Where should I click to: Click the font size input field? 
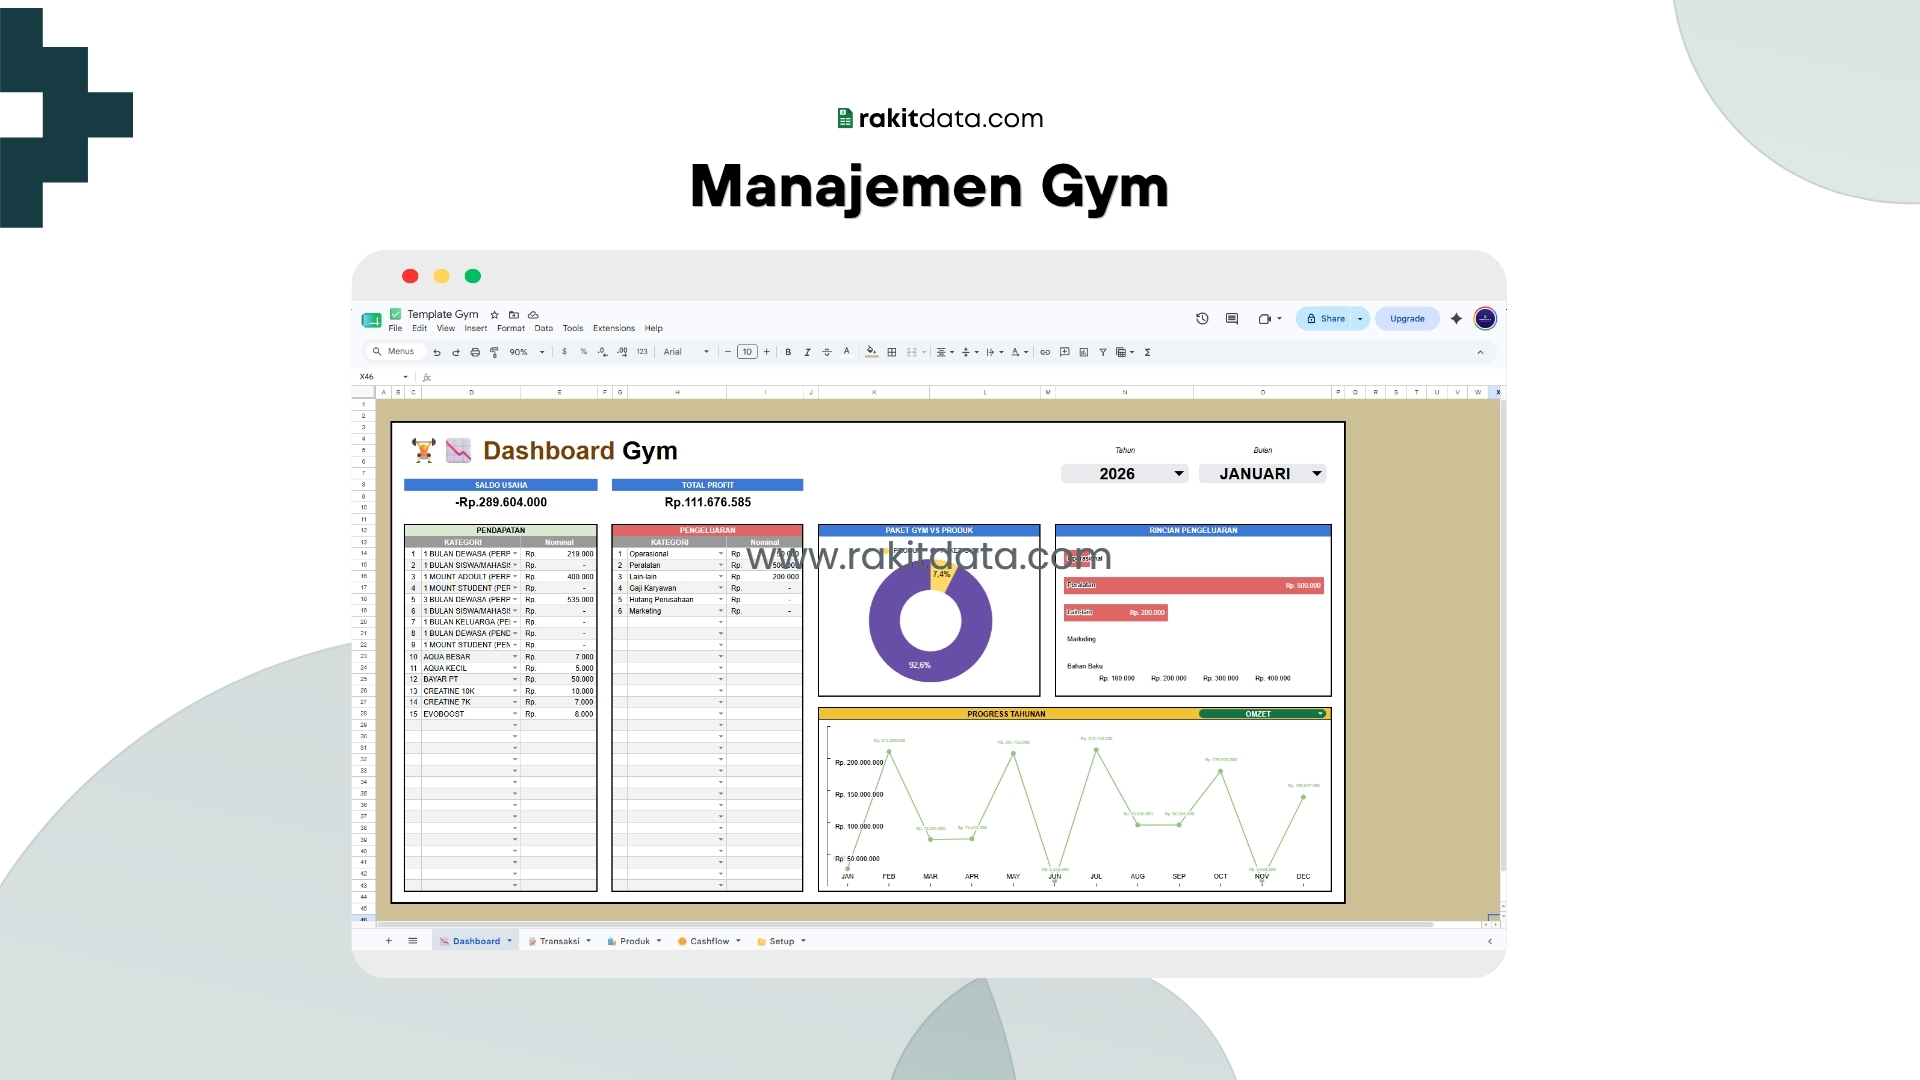click(x=747, y=352)
